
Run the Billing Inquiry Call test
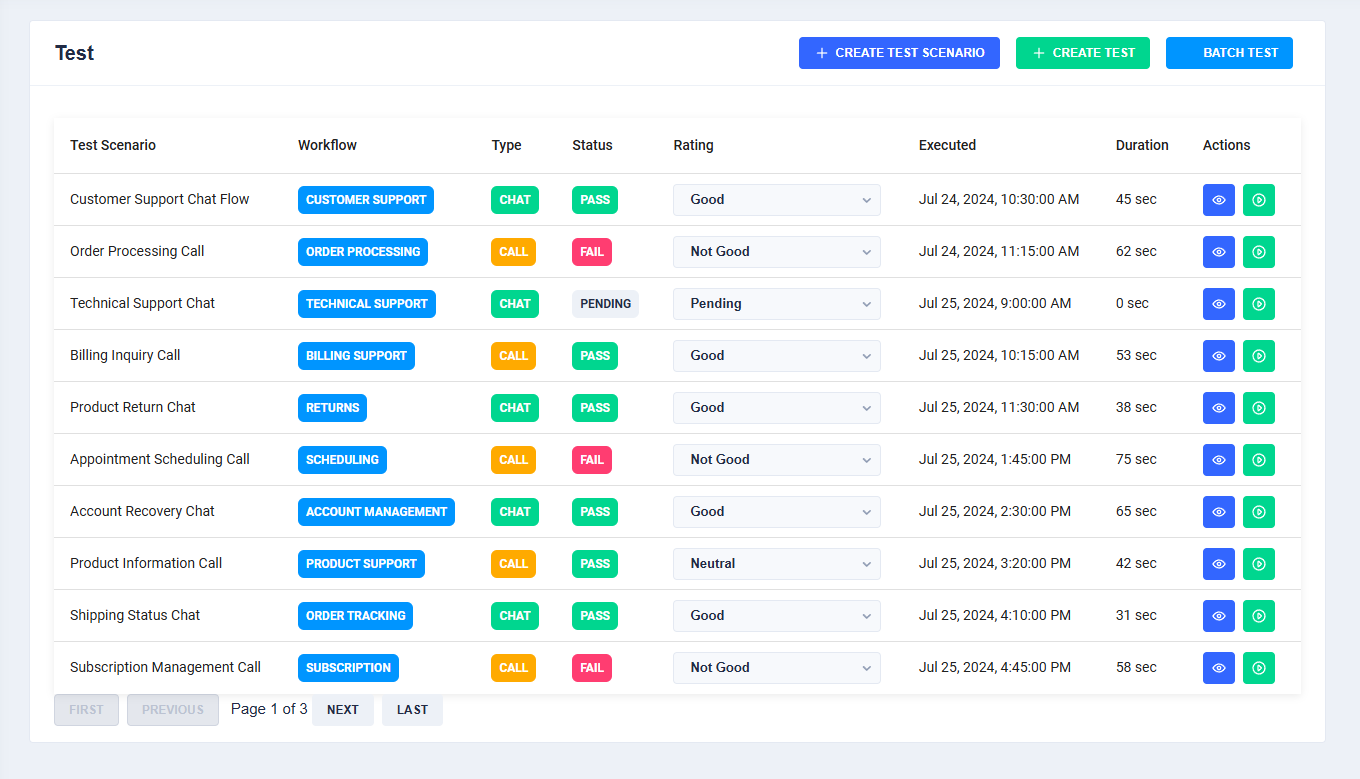1258,356
